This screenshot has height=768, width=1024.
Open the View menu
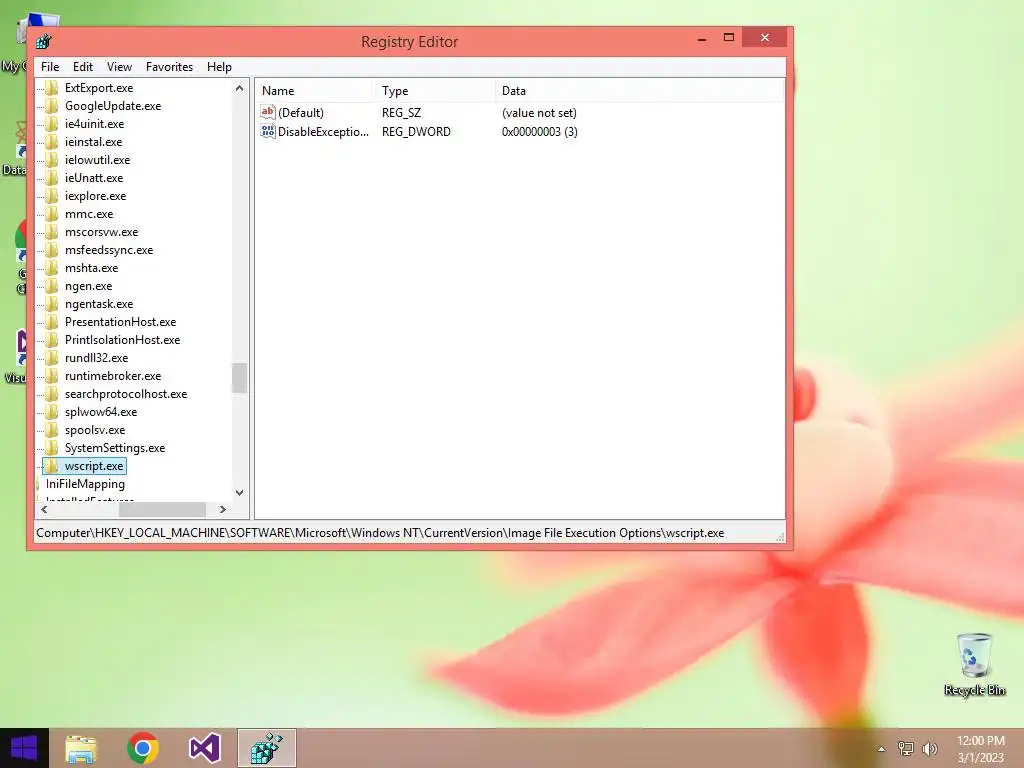pos(119,67)
